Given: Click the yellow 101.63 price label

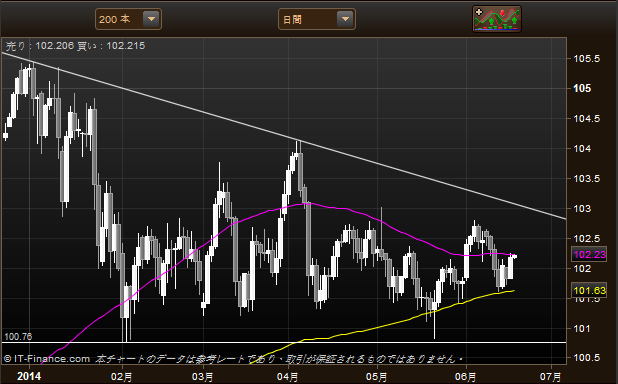Looking at the screenshot, I should 589,291.
